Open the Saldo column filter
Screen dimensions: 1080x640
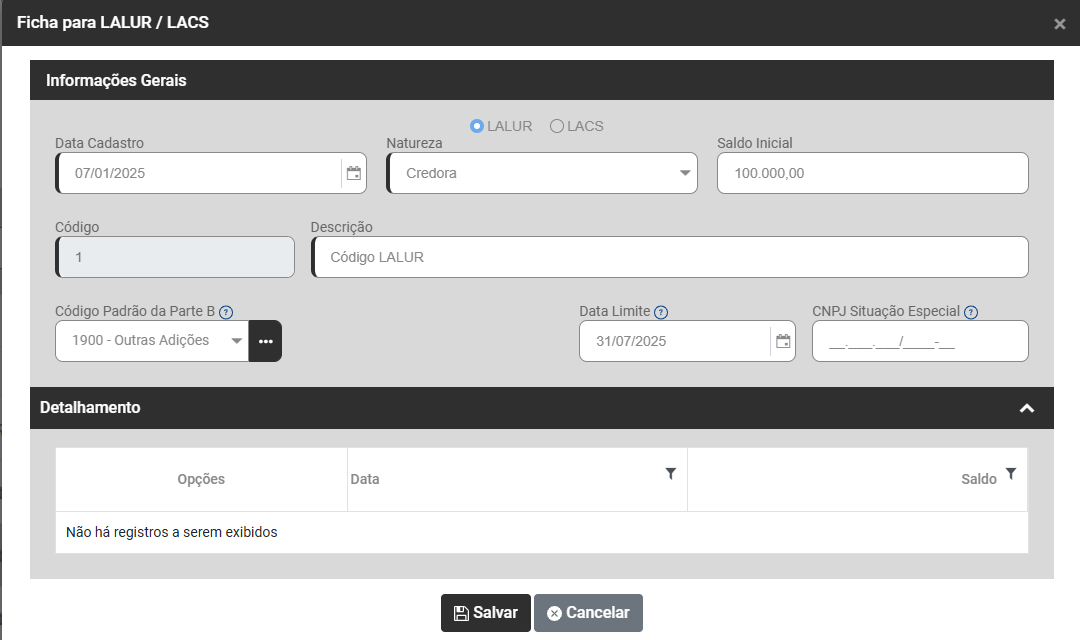click(x=1011, y=474)
